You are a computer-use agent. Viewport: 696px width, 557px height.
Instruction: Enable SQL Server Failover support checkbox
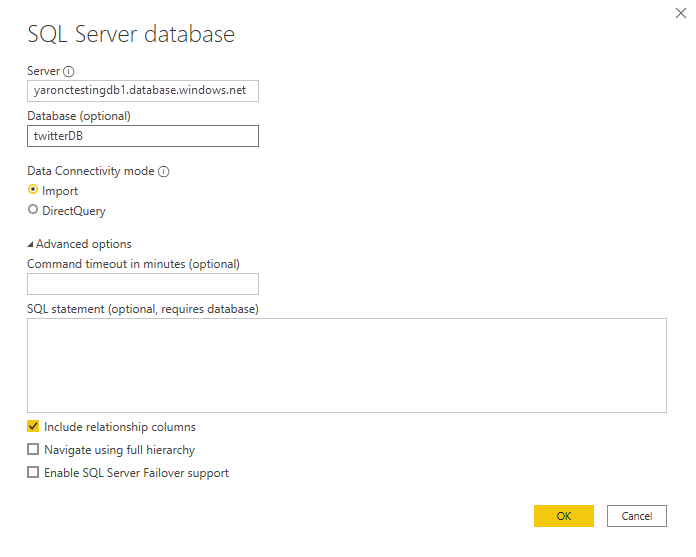click(33, 472)
